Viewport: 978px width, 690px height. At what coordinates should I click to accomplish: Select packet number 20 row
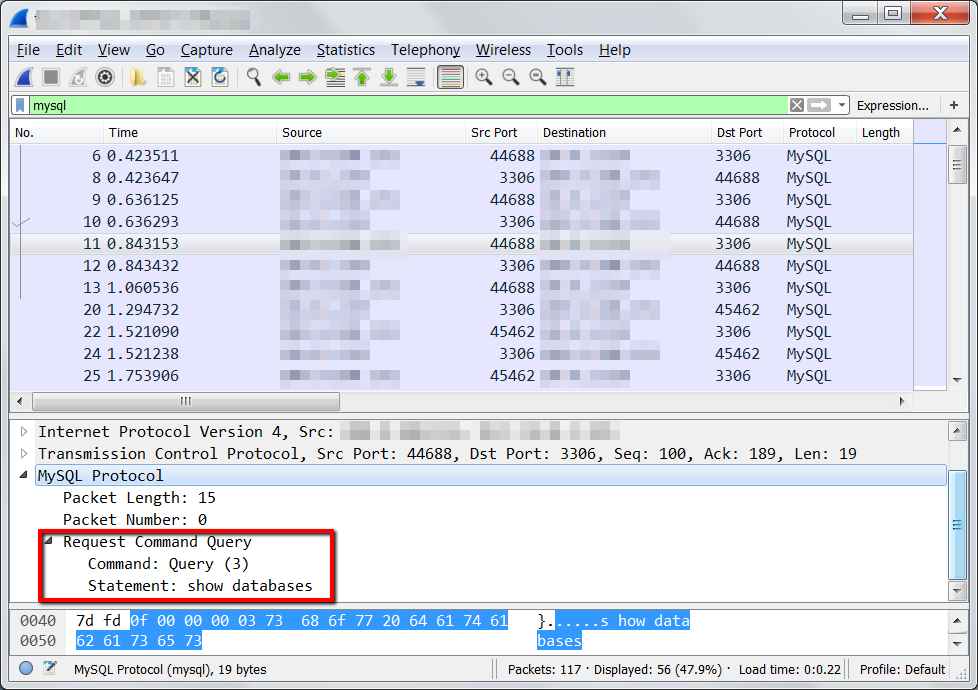click(462, 309)
